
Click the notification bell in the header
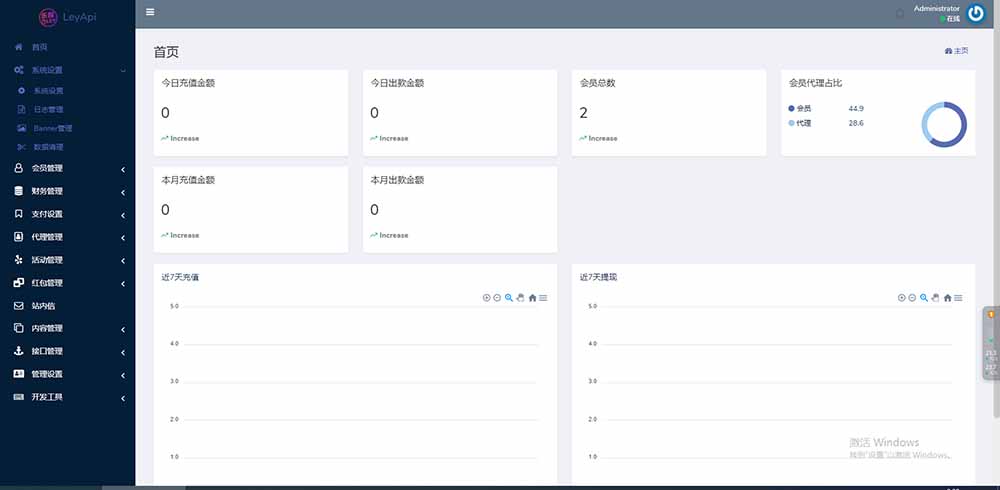tap(900, 14)
